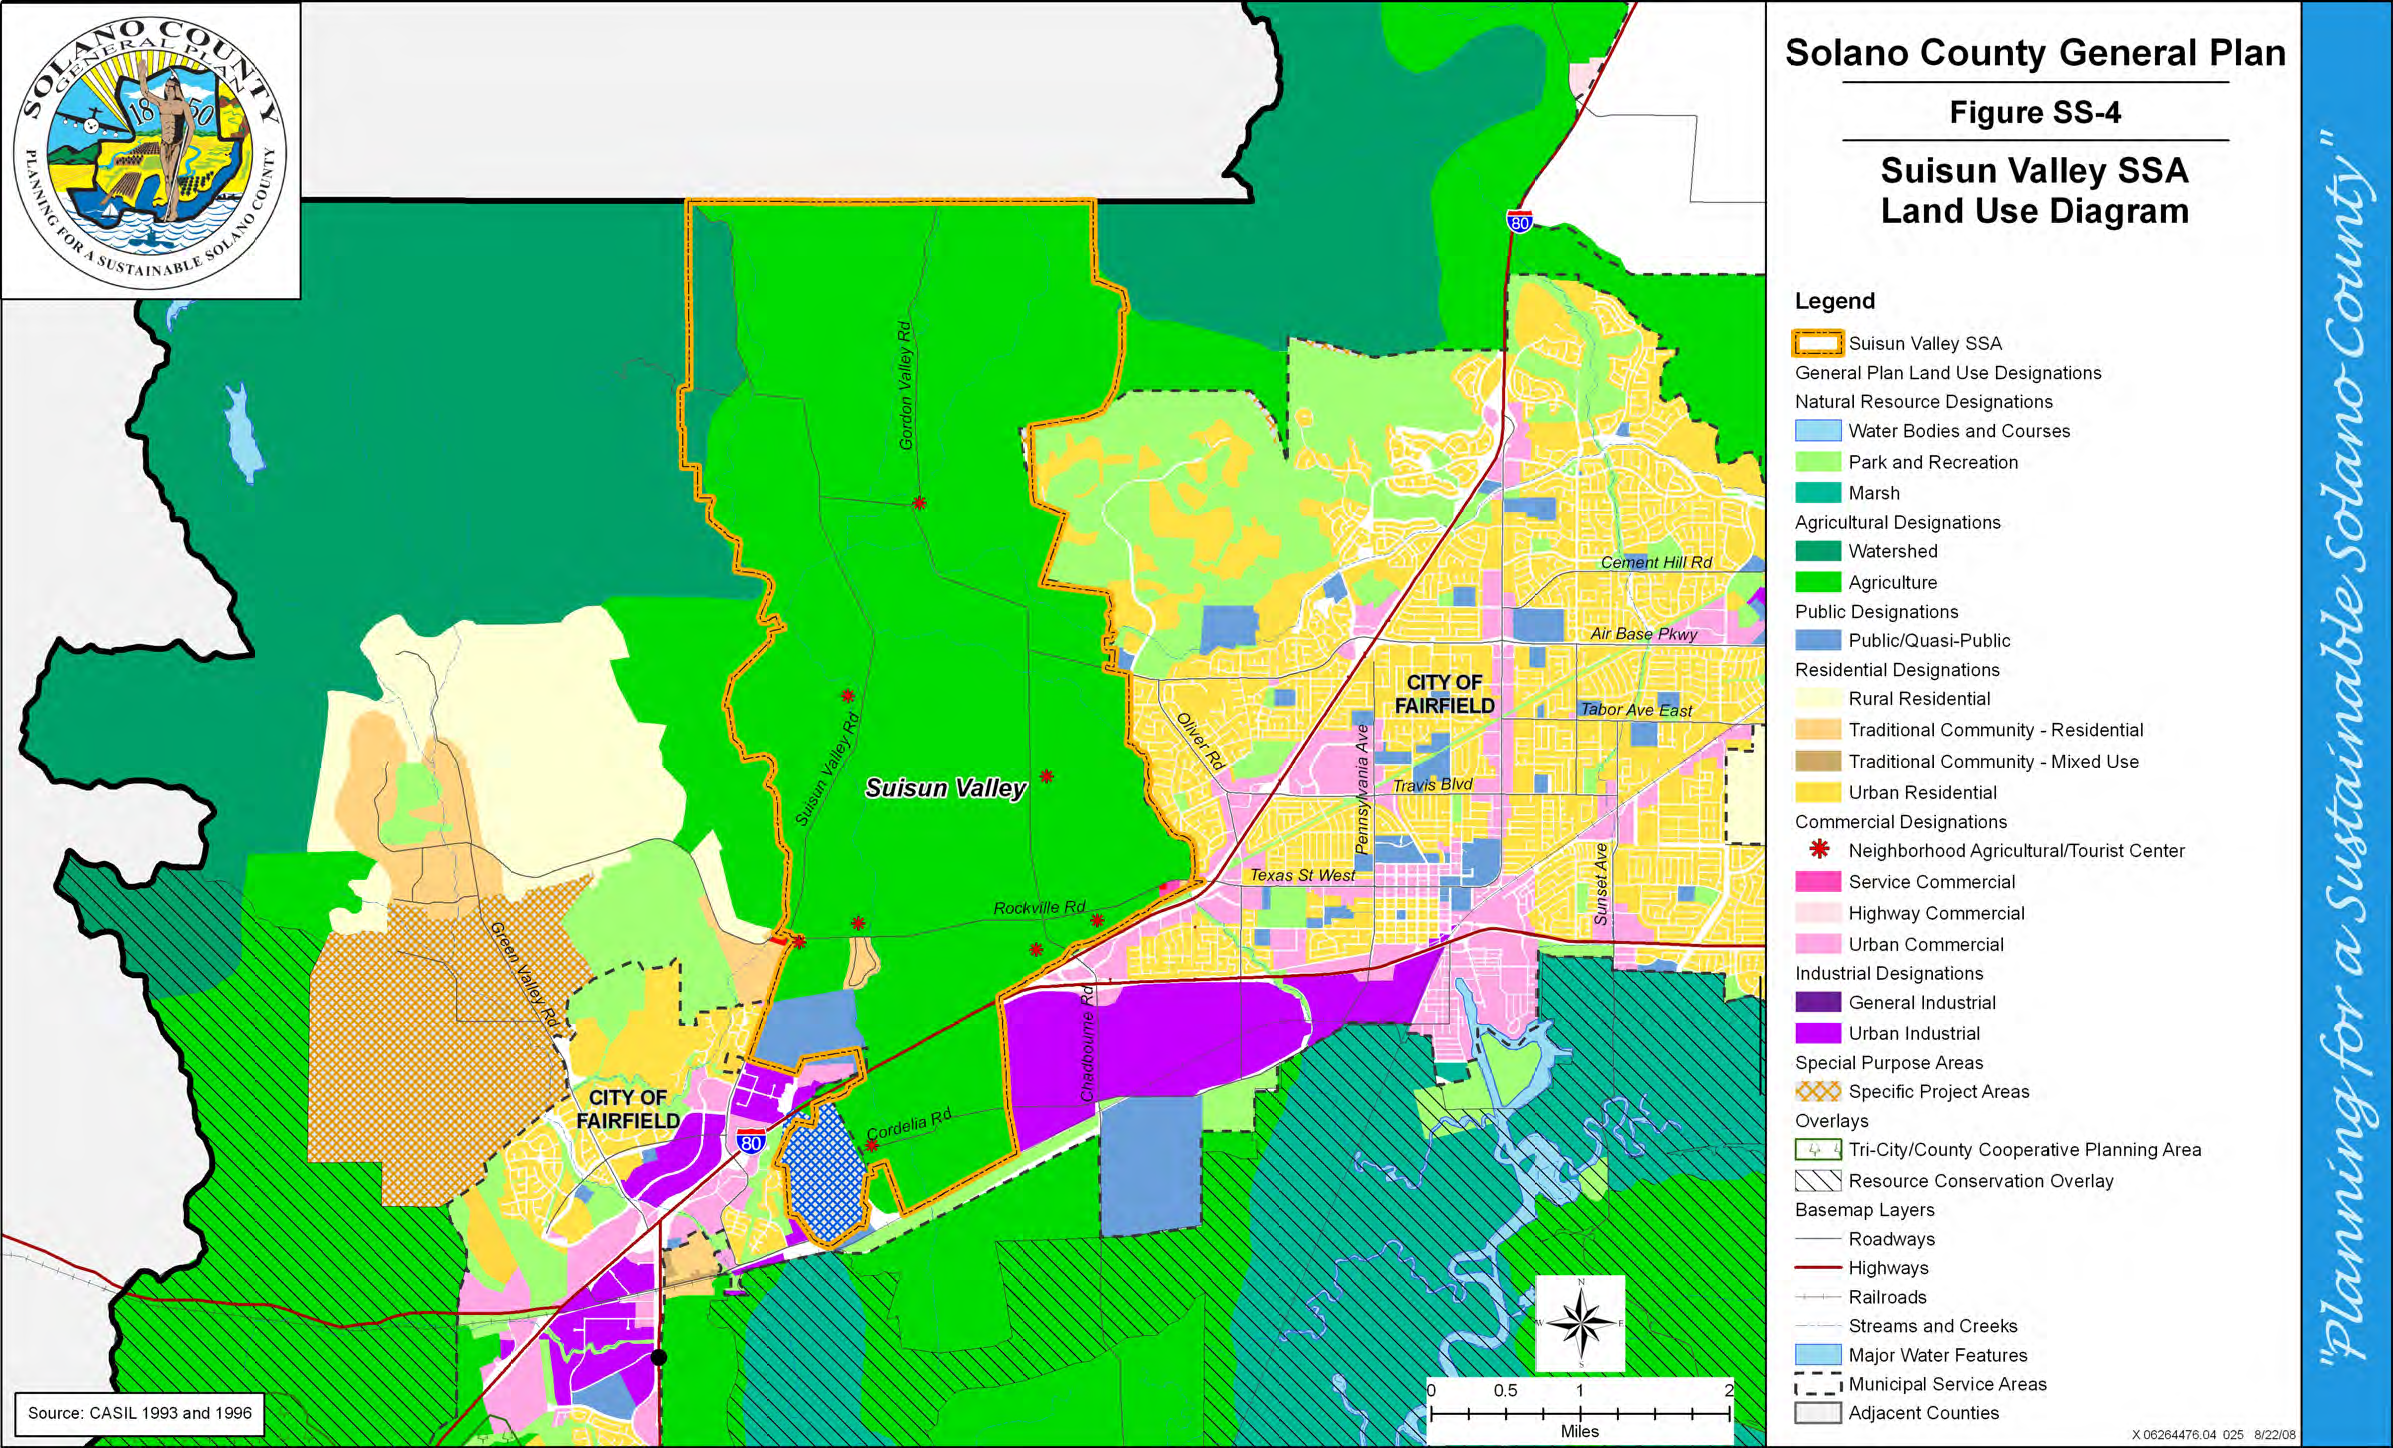Click the Suisun Valley SSA boundary legend symbol
Image resolution: width=2393 pixels, height=1448 pixels.
click(x=1818, y=344)
